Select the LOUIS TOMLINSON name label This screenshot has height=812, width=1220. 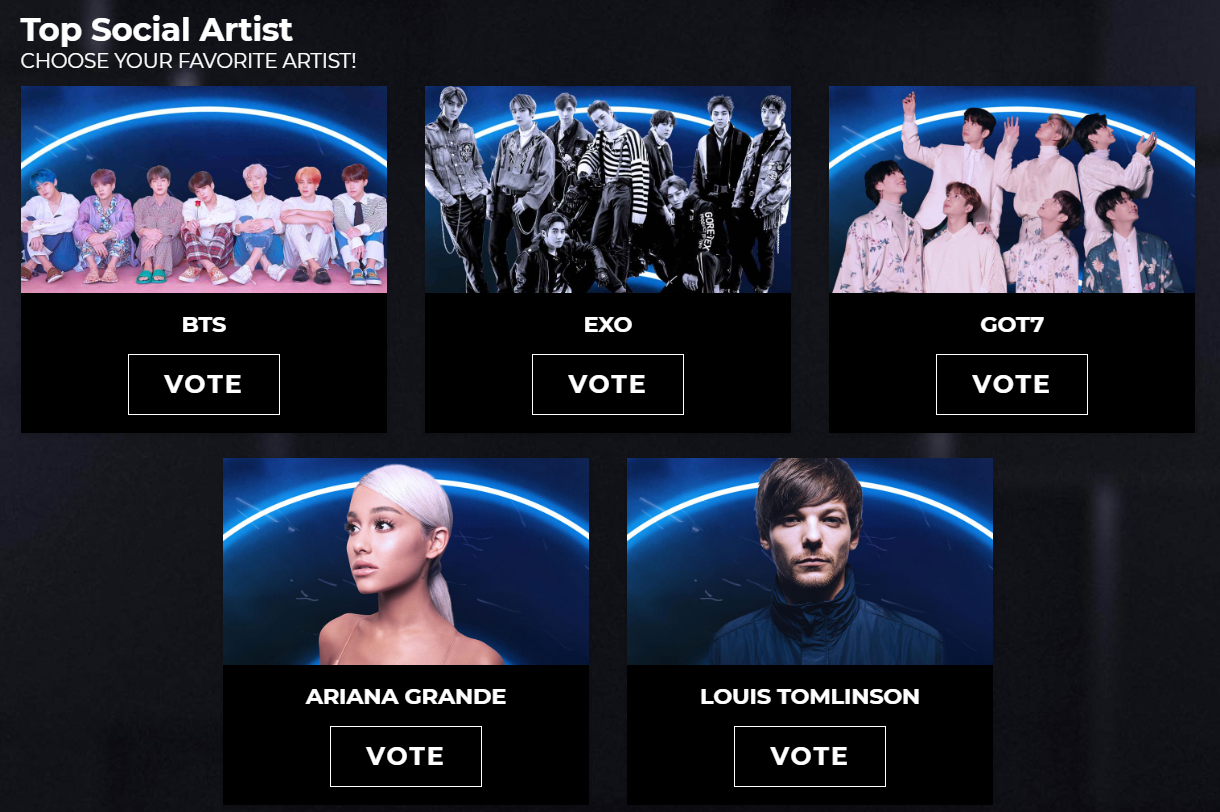pyautogui.click(x=810, y=697)
